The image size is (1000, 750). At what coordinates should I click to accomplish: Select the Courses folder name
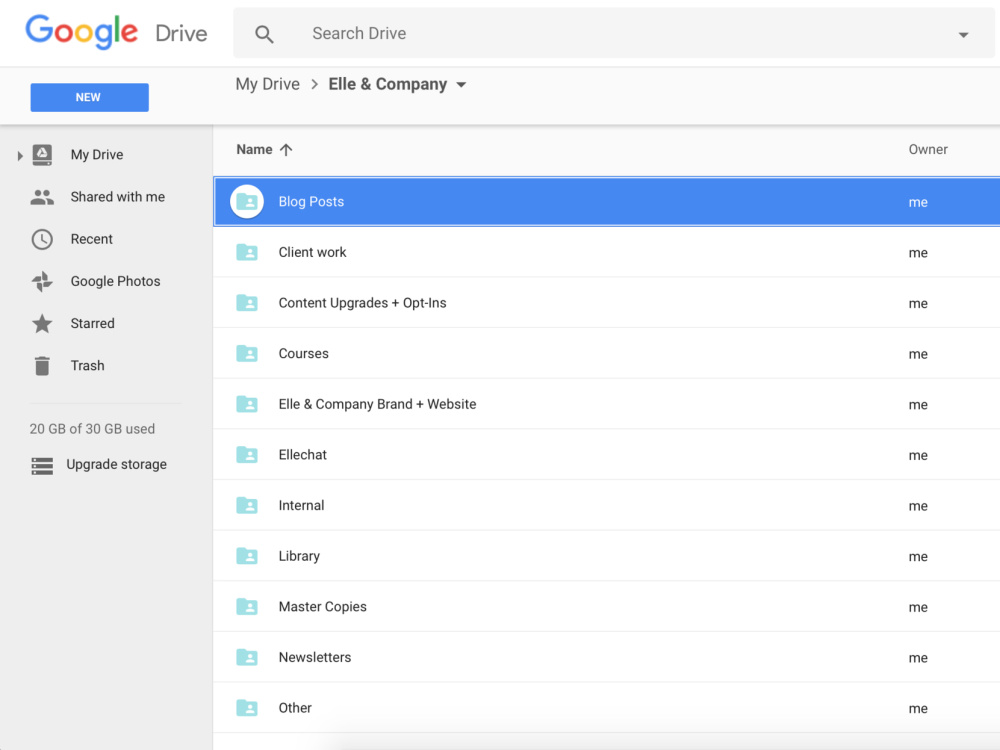pyautogui.click(x=304, y=353)
